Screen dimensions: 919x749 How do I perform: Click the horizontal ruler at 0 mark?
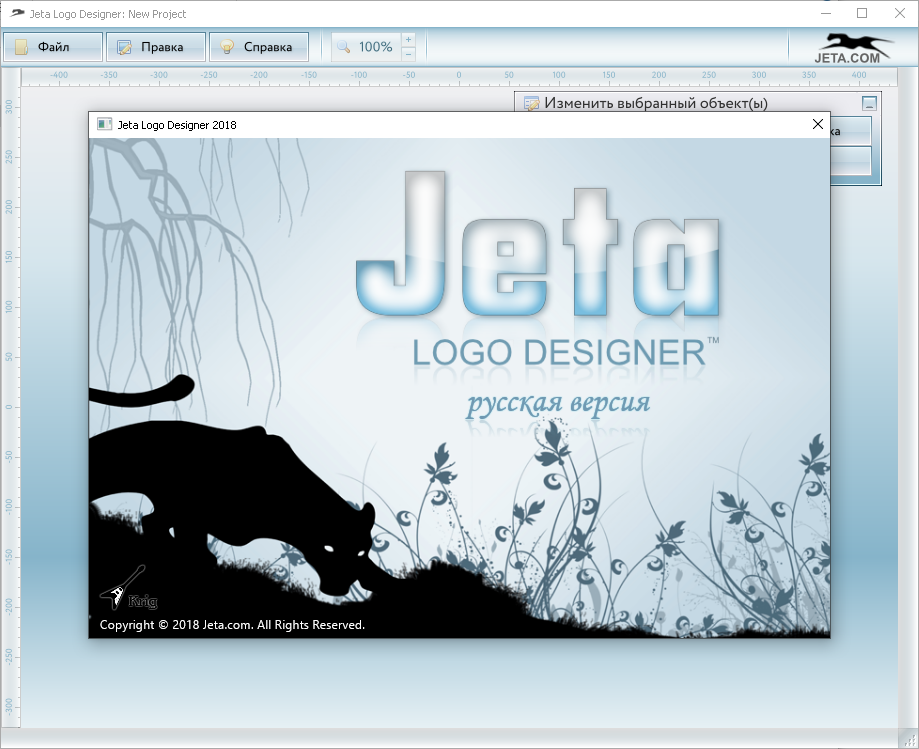coord(459,76)
